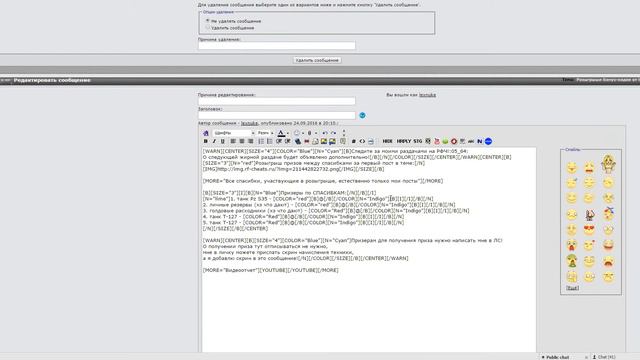Screen dimensions: 640x360
Task: Click the green ball toolbar icon
Action: click(x=445, y=141)
